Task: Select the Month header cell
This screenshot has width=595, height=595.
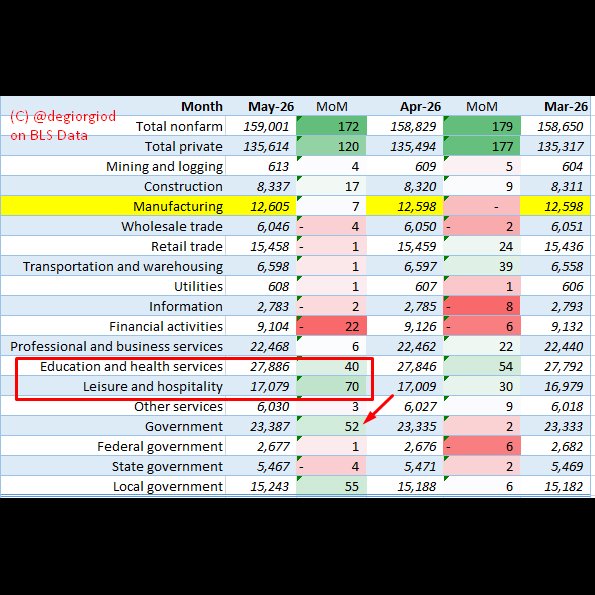Action: point(201,107)
